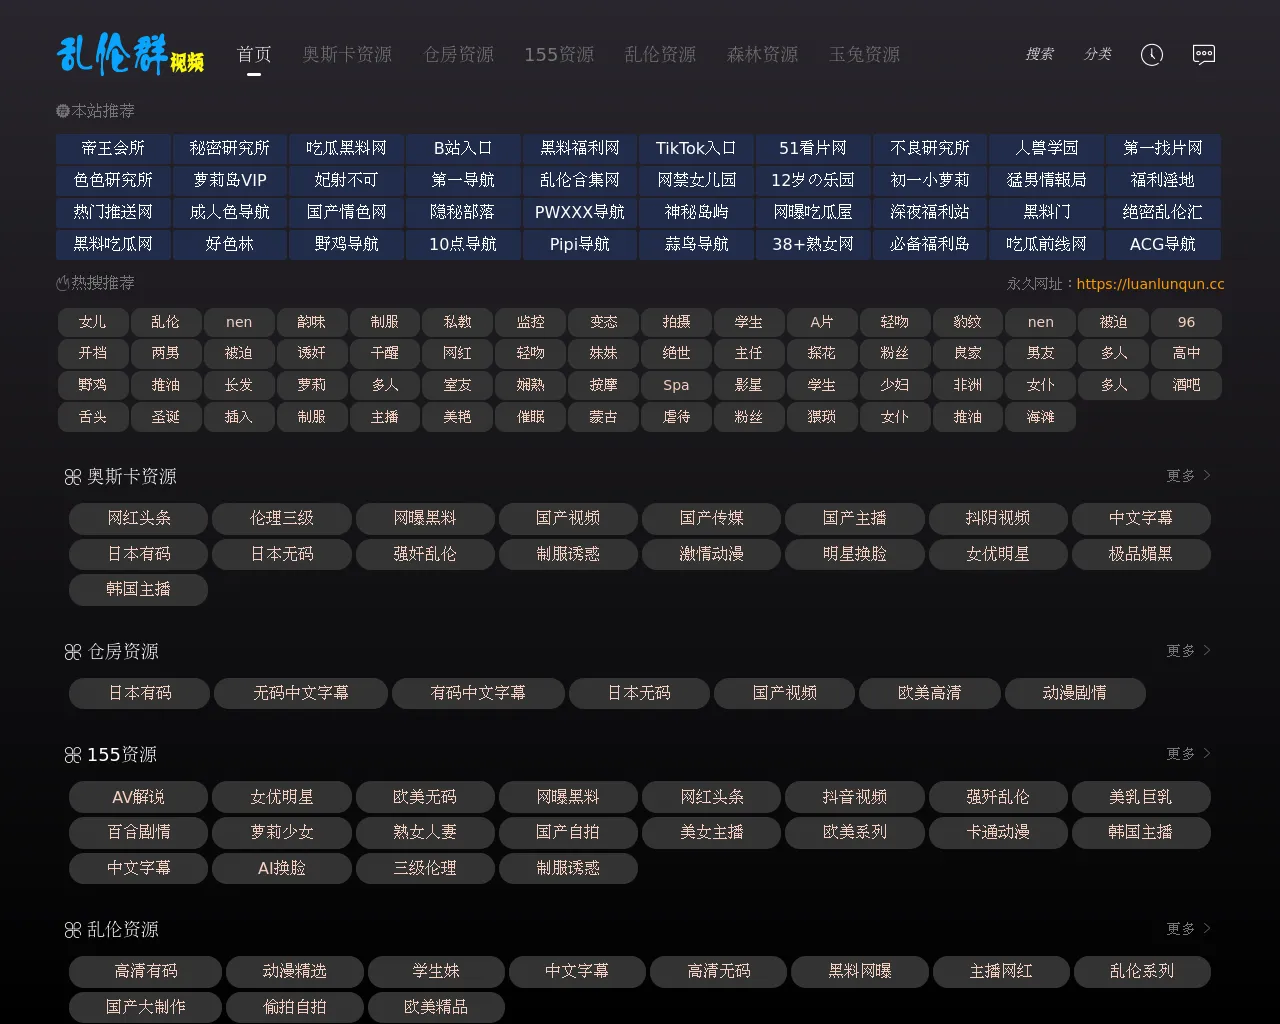Screen dimensions: 1280x1024
Task: Open the 10点导航 recommended link
Action: (463, 244)
